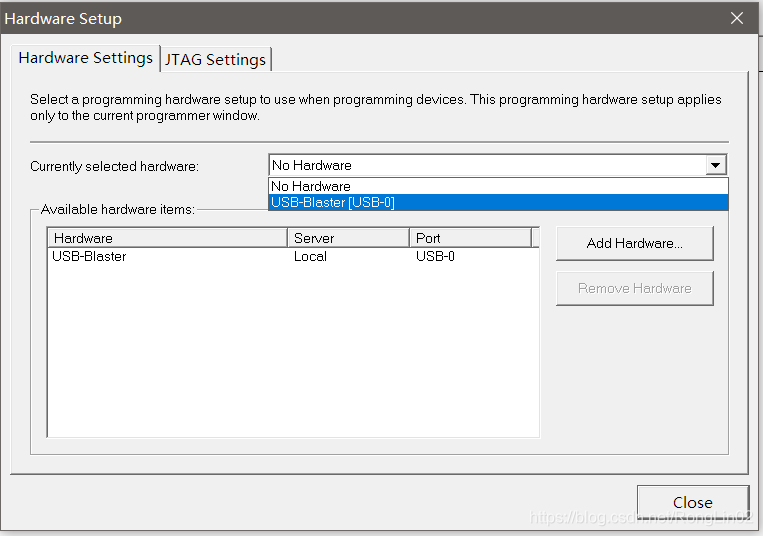Open the currently selected hardware dropdown arrow
The width and height of the screenshot is (763, 536).
click(715, 165)
